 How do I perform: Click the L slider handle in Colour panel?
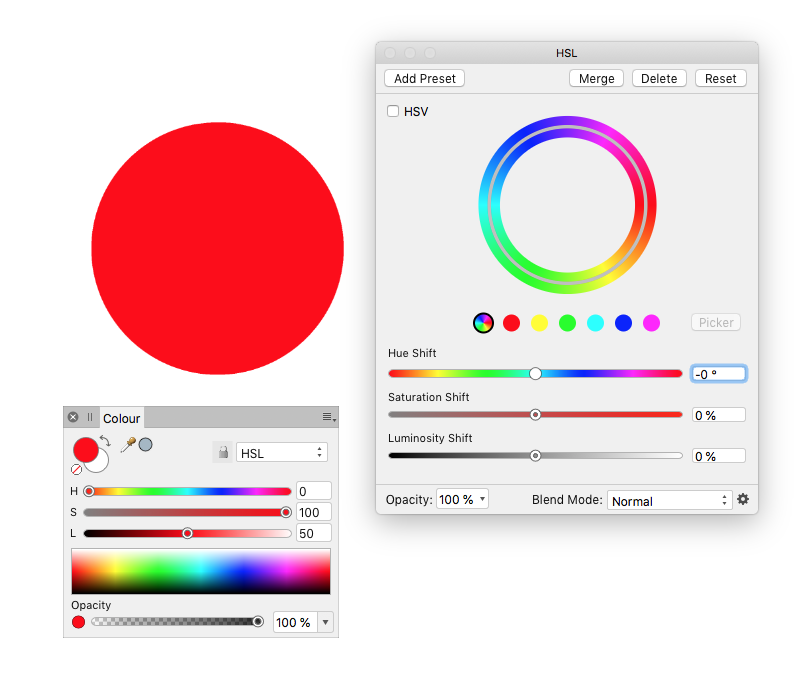(187, 533)
